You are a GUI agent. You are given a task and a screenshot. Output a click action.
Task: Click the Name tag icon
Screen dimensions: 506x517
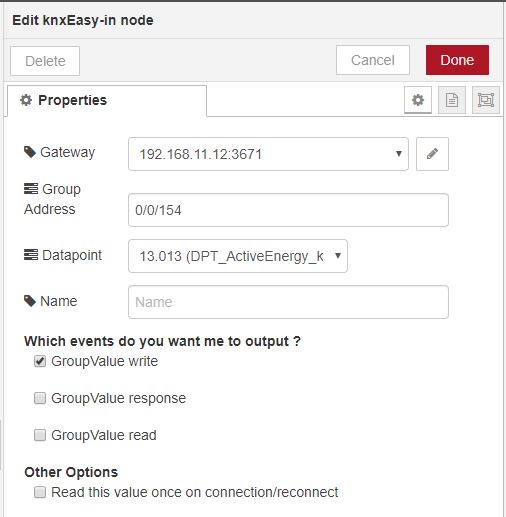point(30,301)
